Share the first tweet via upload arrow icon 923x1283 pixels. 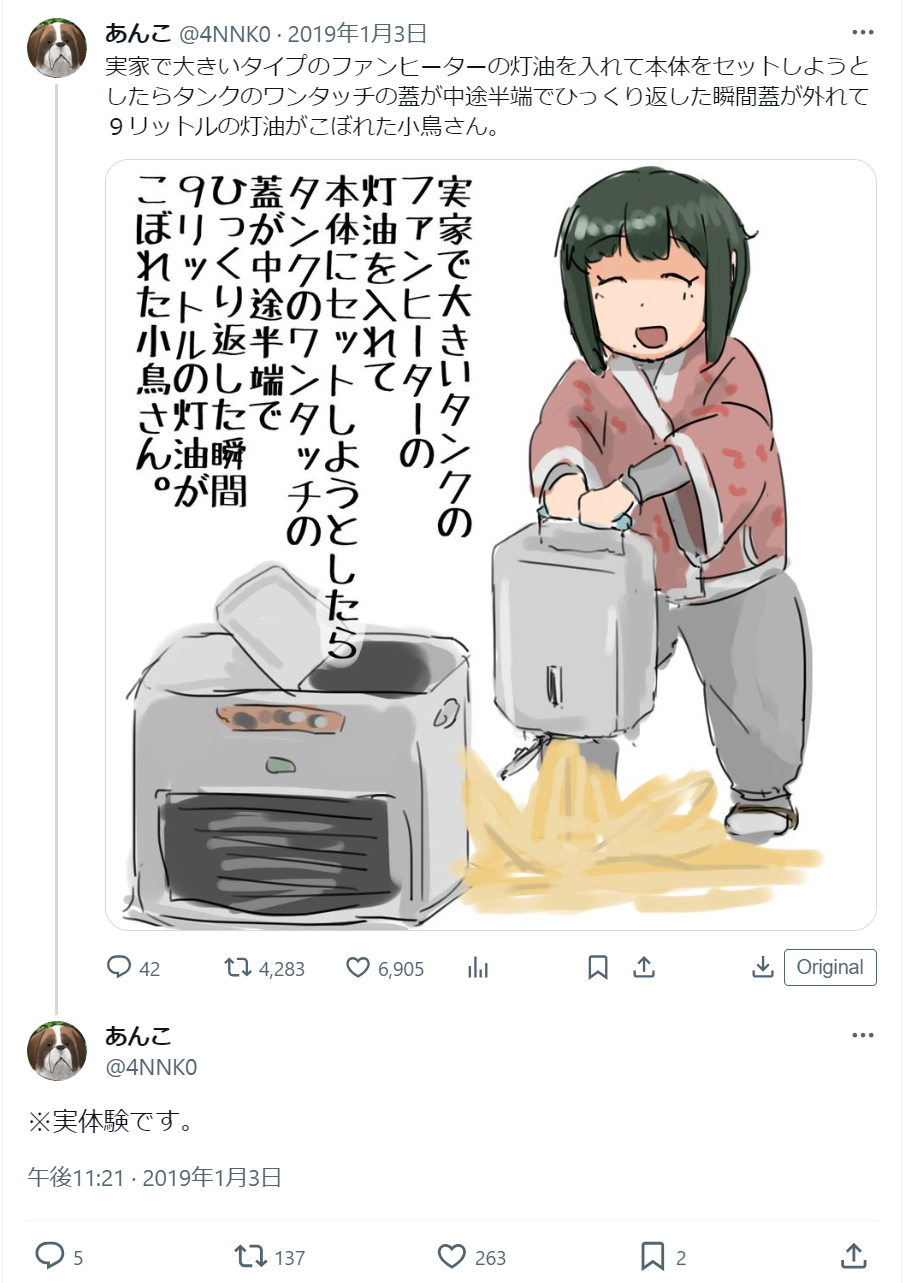[x=644, y=967]
